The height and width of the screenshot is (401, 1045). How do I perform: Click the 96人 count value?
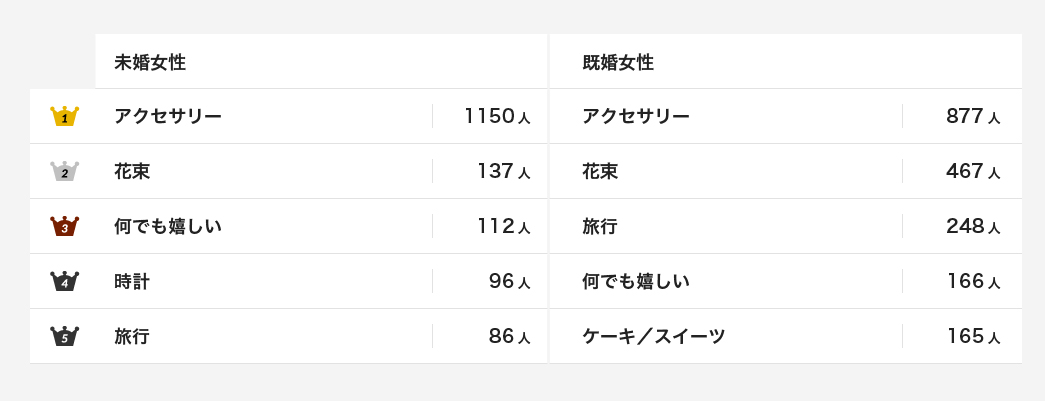click(x=510, y=282)
